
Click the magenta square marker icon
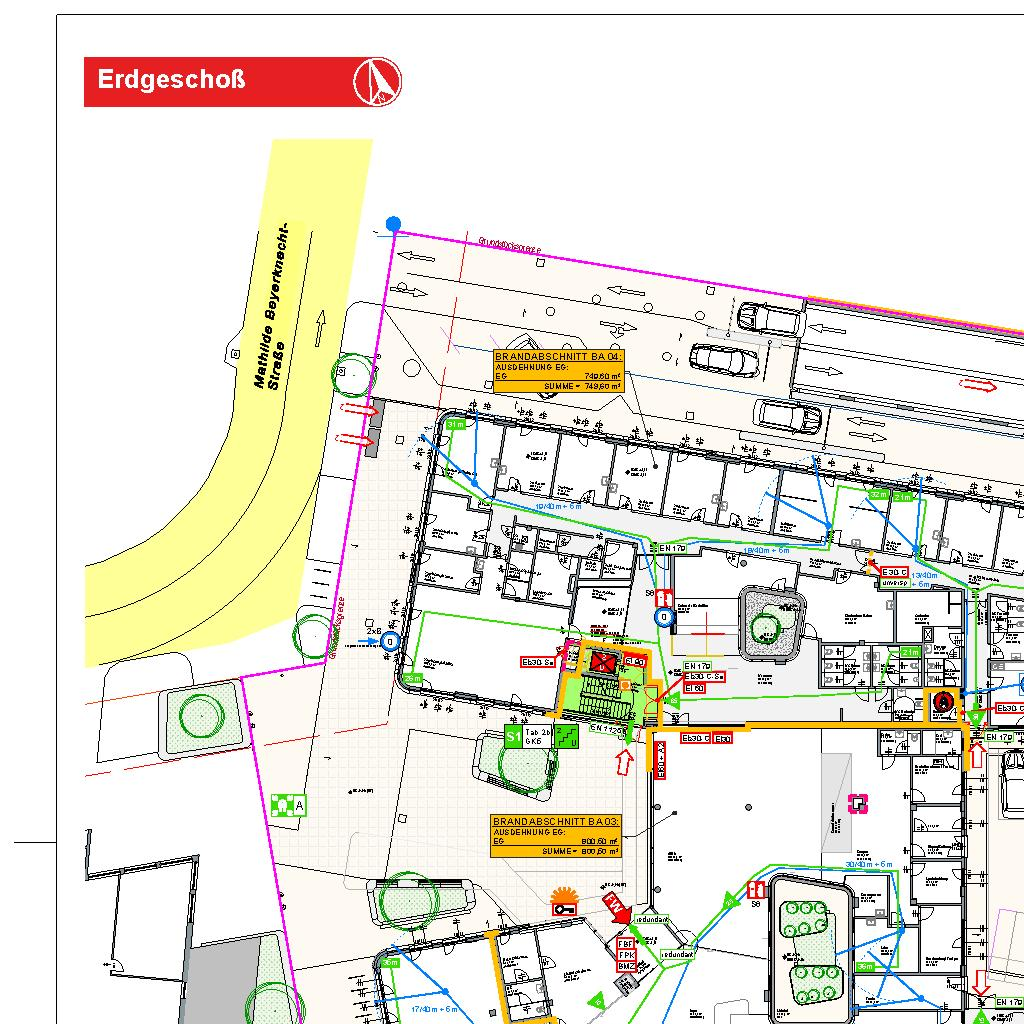click(x=857, y=802)
